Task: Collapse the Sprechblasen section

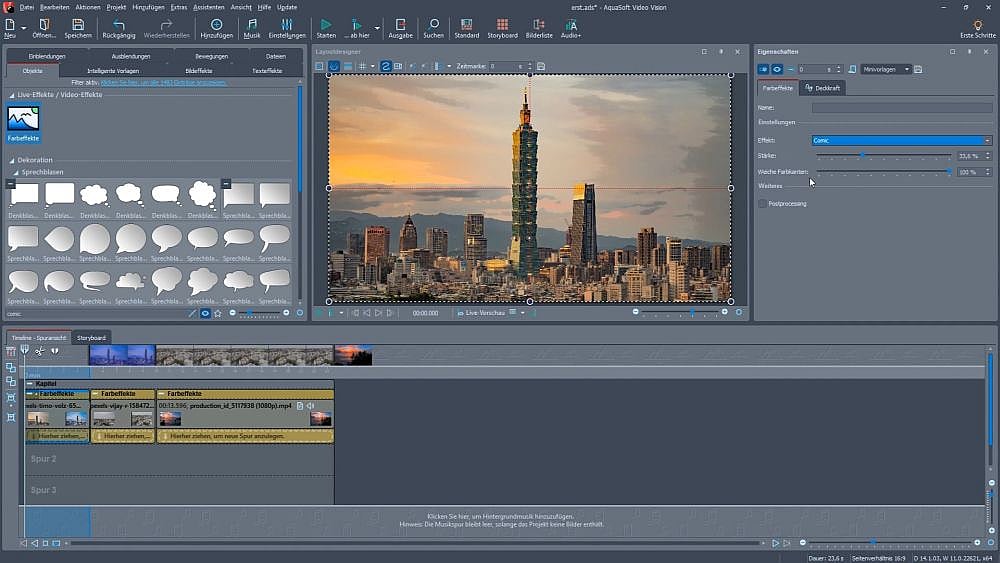Action: tap(17, 172)
